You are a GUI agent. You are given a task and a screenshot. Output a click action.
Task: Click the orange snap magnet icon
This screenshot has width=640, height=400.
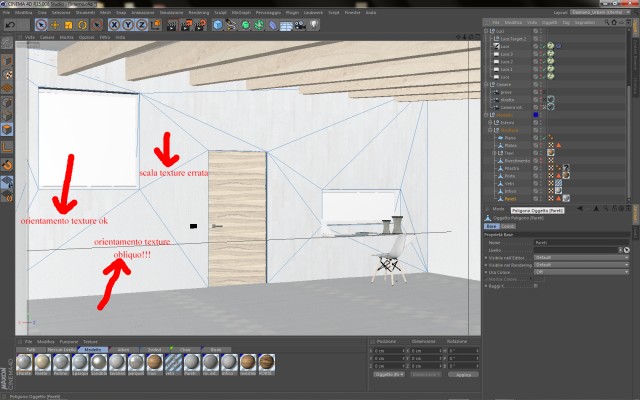7,165
